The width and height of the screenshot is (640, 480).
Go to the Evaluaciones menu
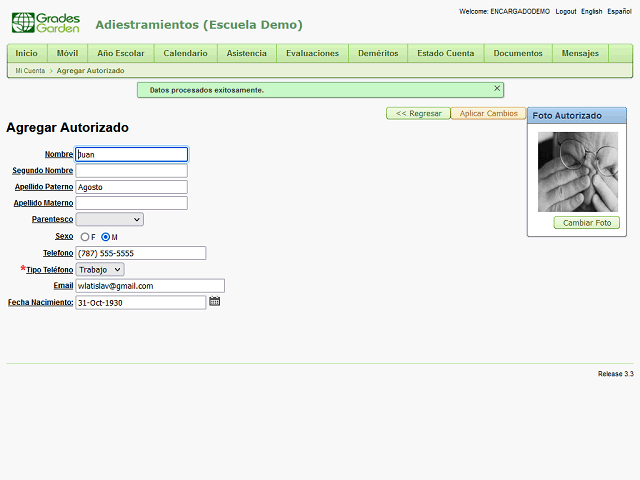[x=311, y=53]
